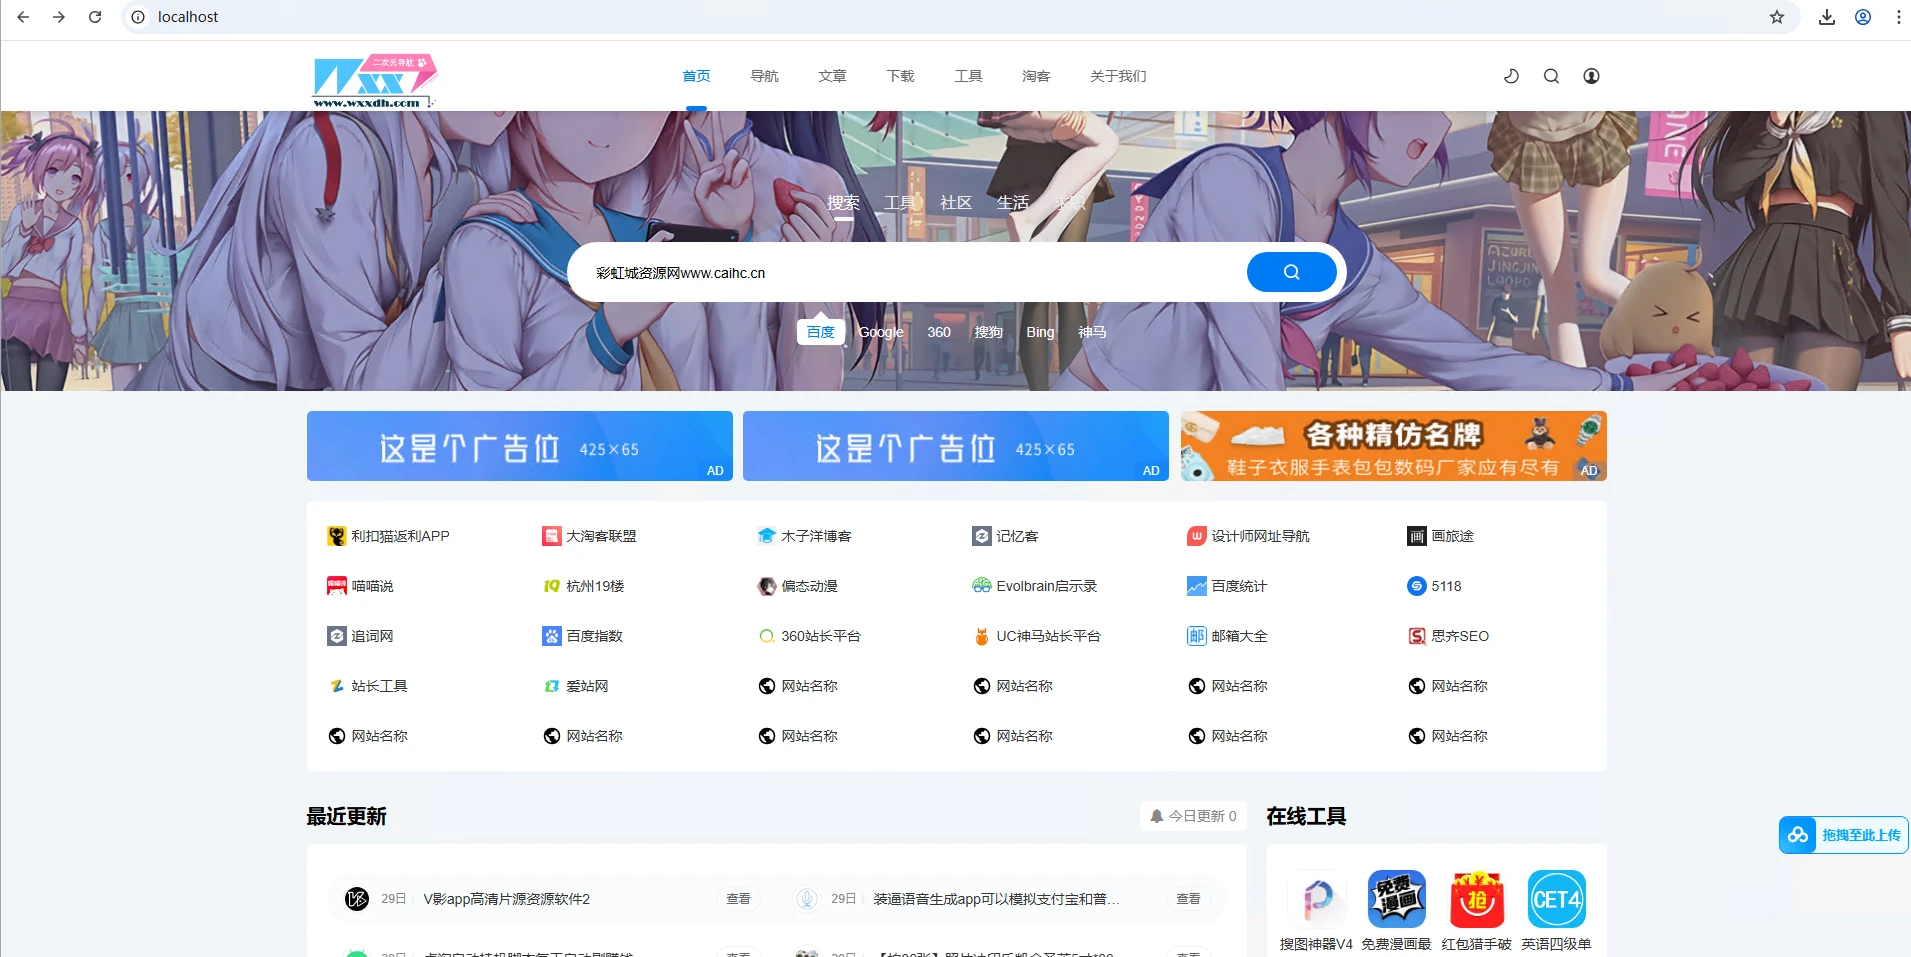Open the 免费漫画 tool thumbnail

[1397, 899]
